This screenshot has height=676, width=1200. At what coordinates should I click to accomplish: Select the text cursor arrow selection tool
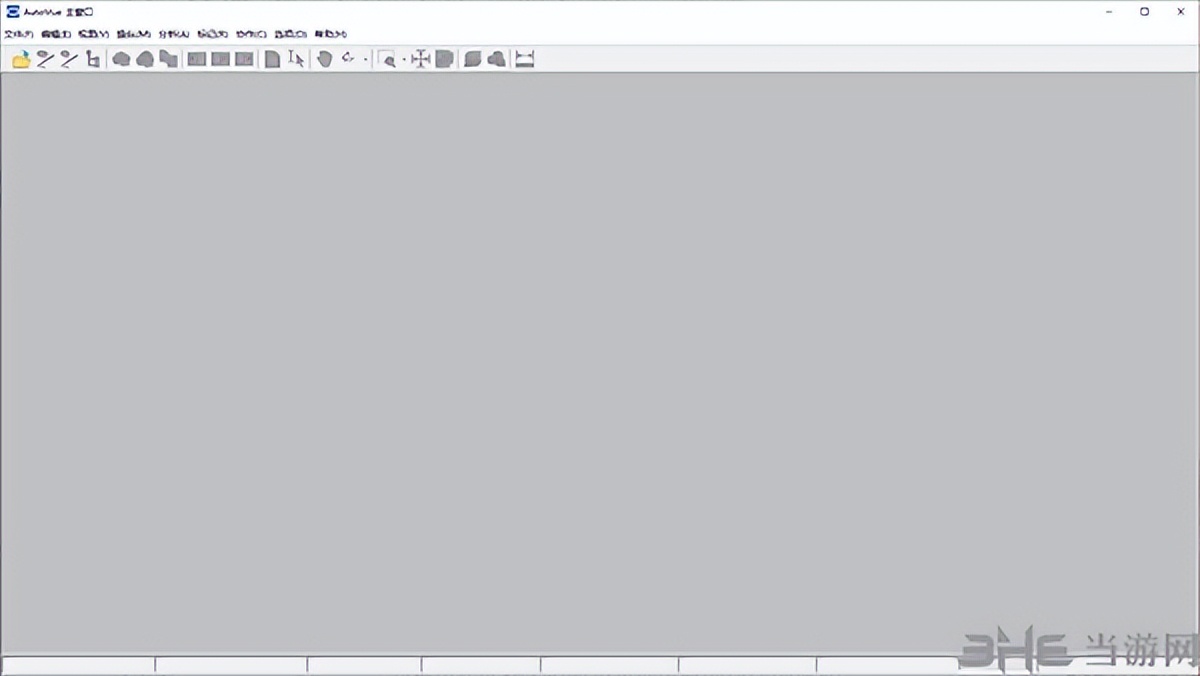coord(296,59)
